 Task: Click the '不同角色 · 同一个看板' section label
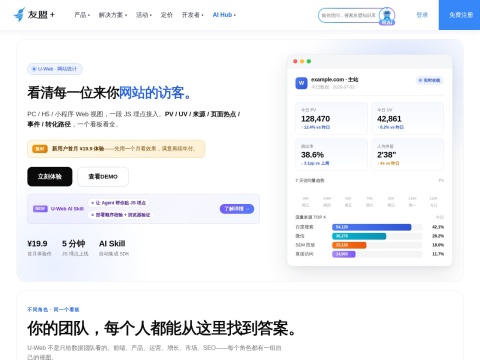[53, 310]
